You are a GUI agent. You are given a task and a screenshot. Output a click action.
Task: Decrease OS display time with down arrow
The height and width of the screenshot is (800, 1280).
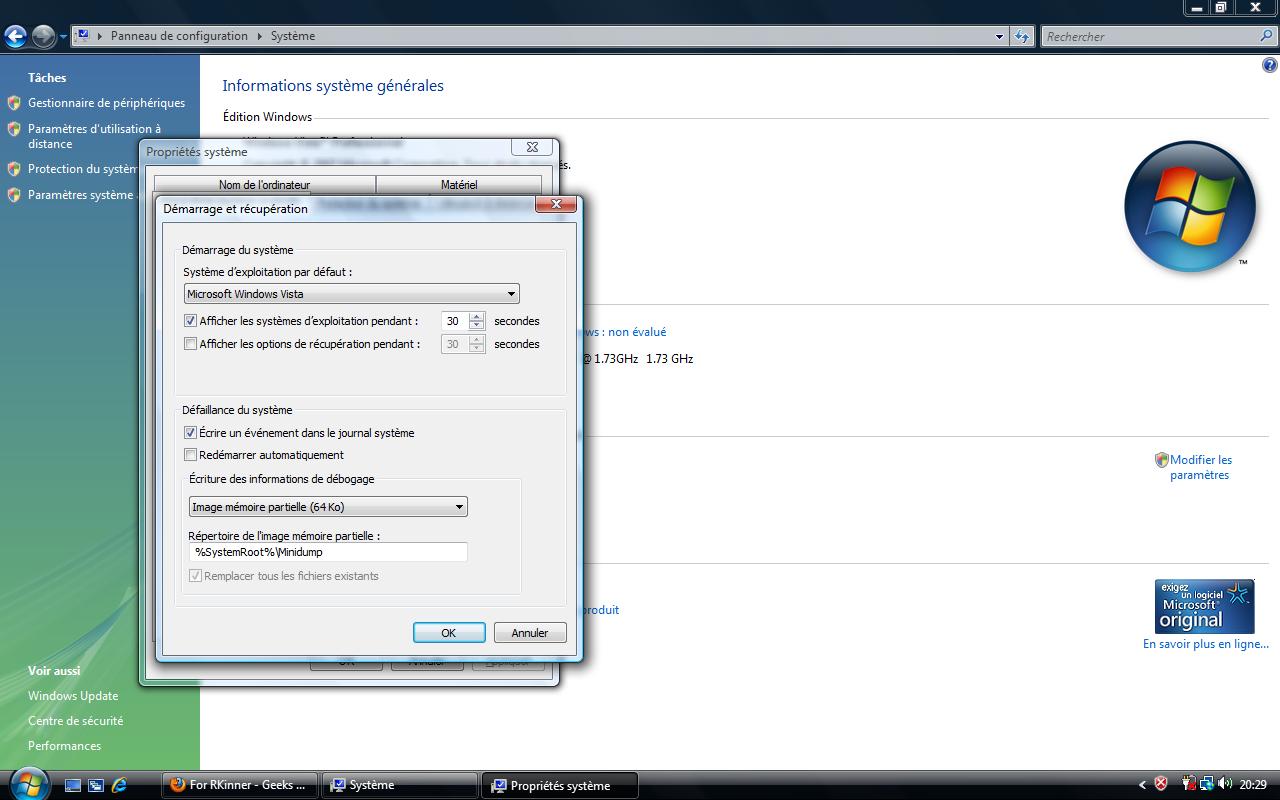click(x=477, y=327)
